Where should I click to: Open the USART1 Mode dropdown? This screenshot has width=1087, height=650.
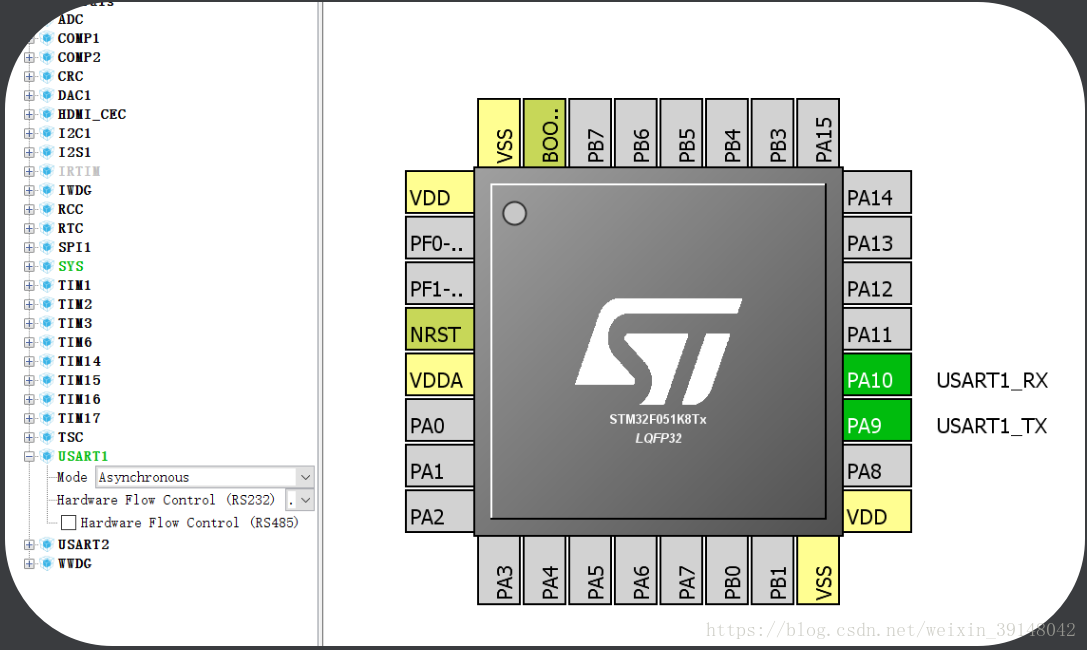click(305, 477)
